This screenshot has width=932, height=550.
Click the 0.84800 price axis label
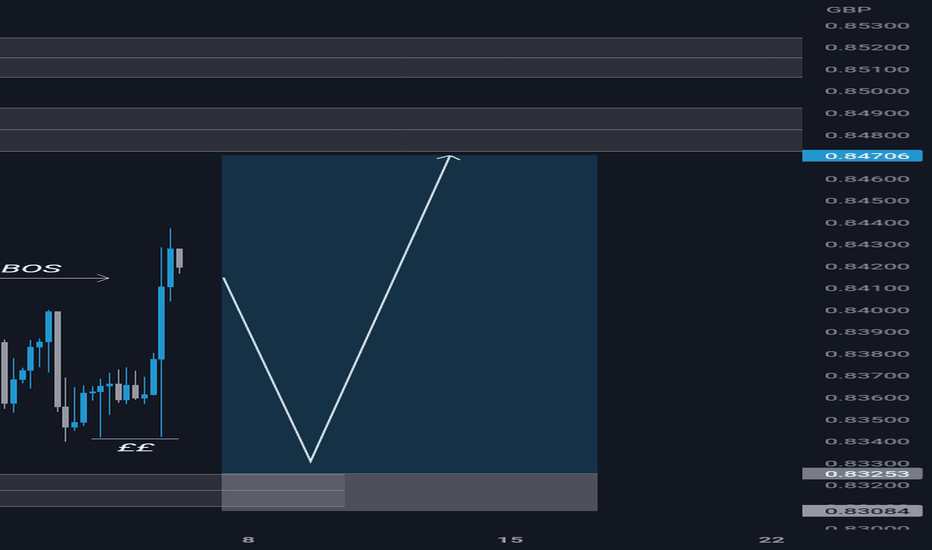[x=867, y=135]
